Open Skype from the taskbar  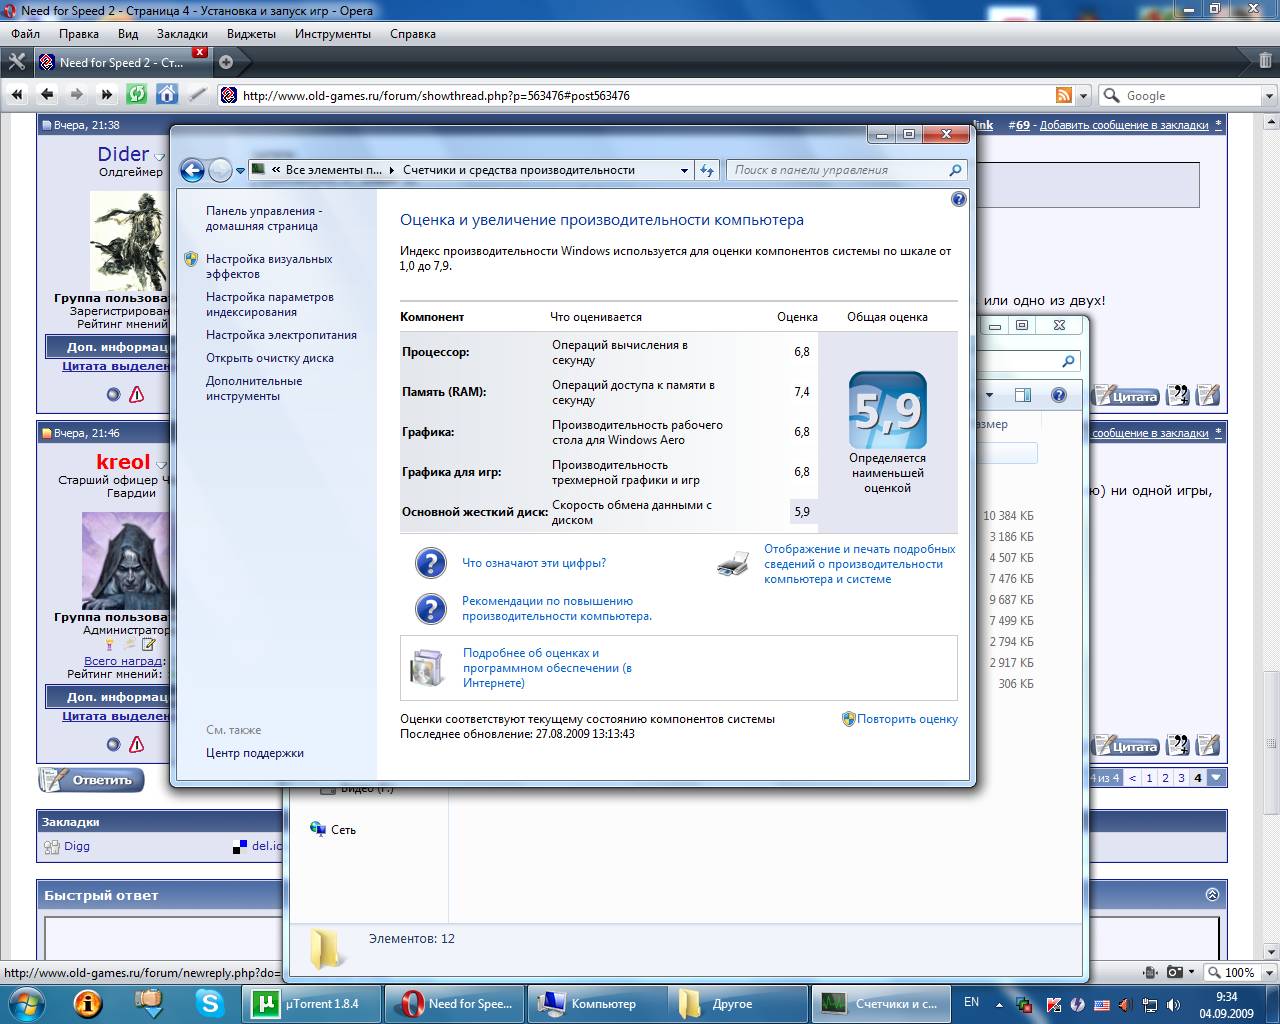tap(210, 1003)
